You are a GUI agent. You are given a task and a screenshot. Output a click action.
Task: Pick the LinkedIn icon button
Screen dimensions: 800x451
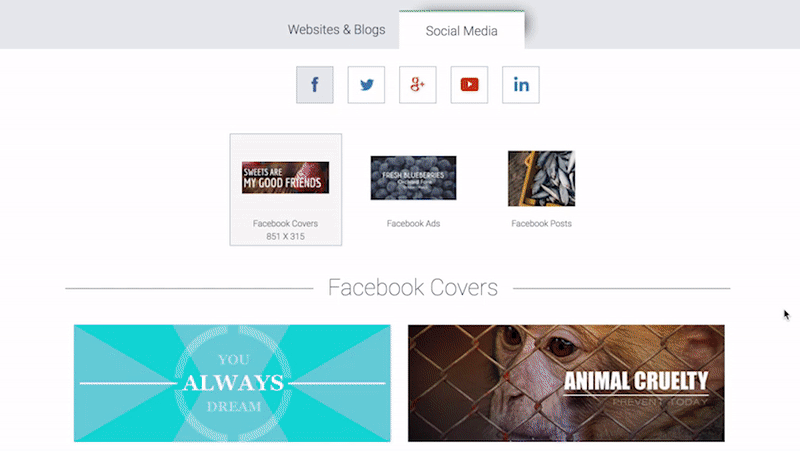click(521, 85)
